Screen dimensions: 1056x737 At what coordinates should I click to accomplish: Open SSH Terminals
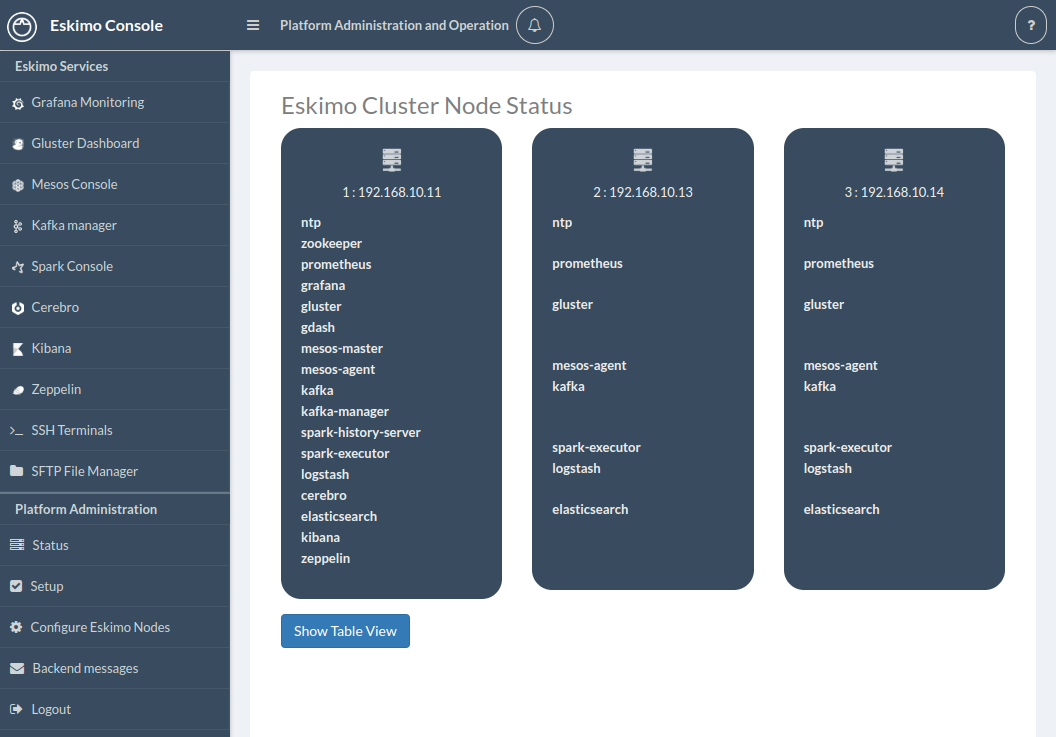(72, 430)
